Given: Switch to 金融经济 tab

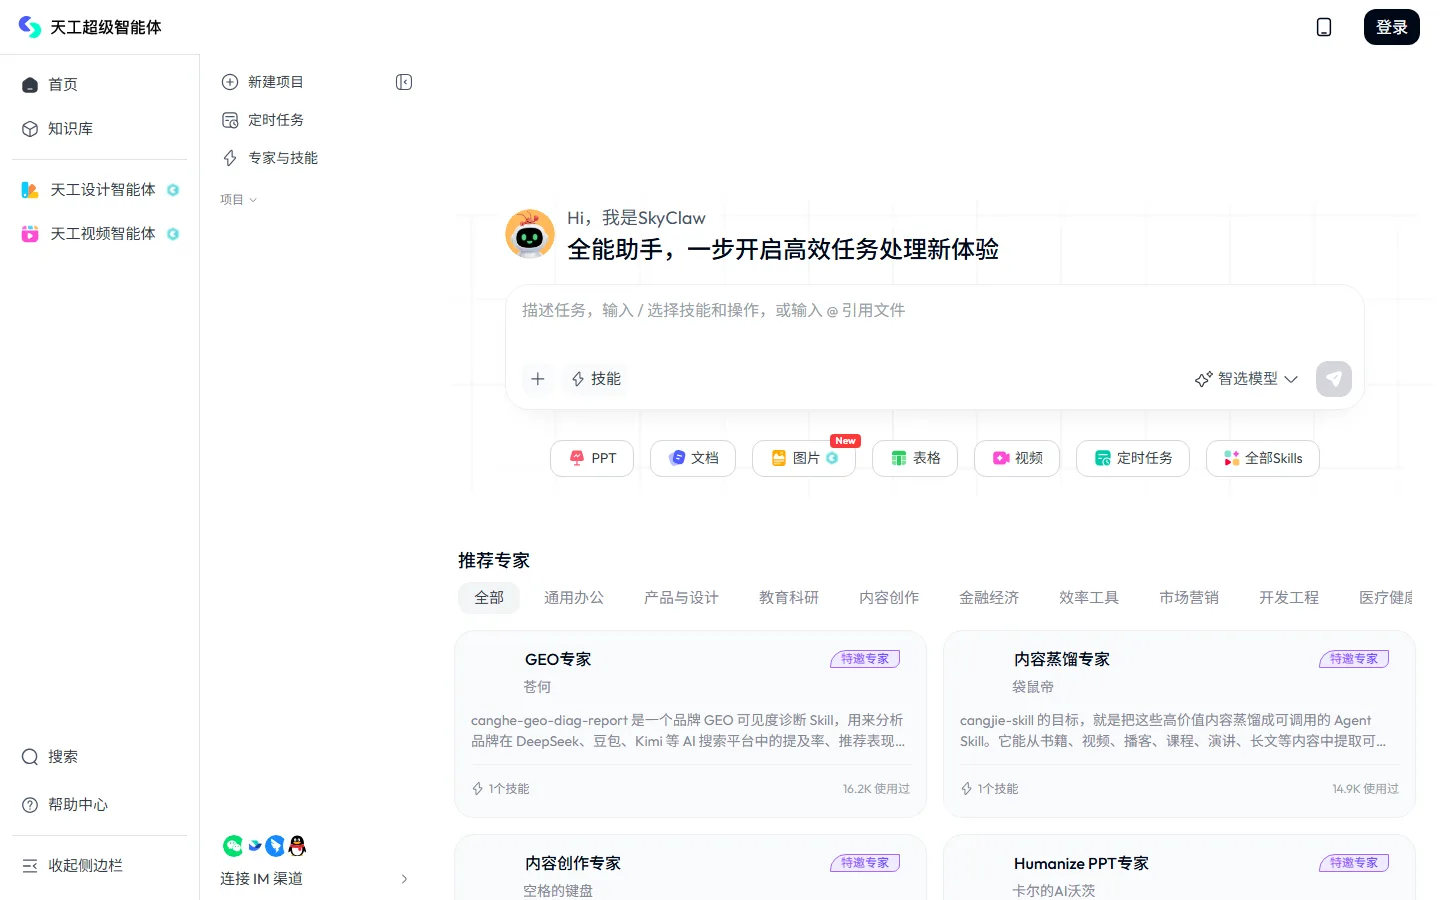Looking at the screenshot, I should click(989, 598).
